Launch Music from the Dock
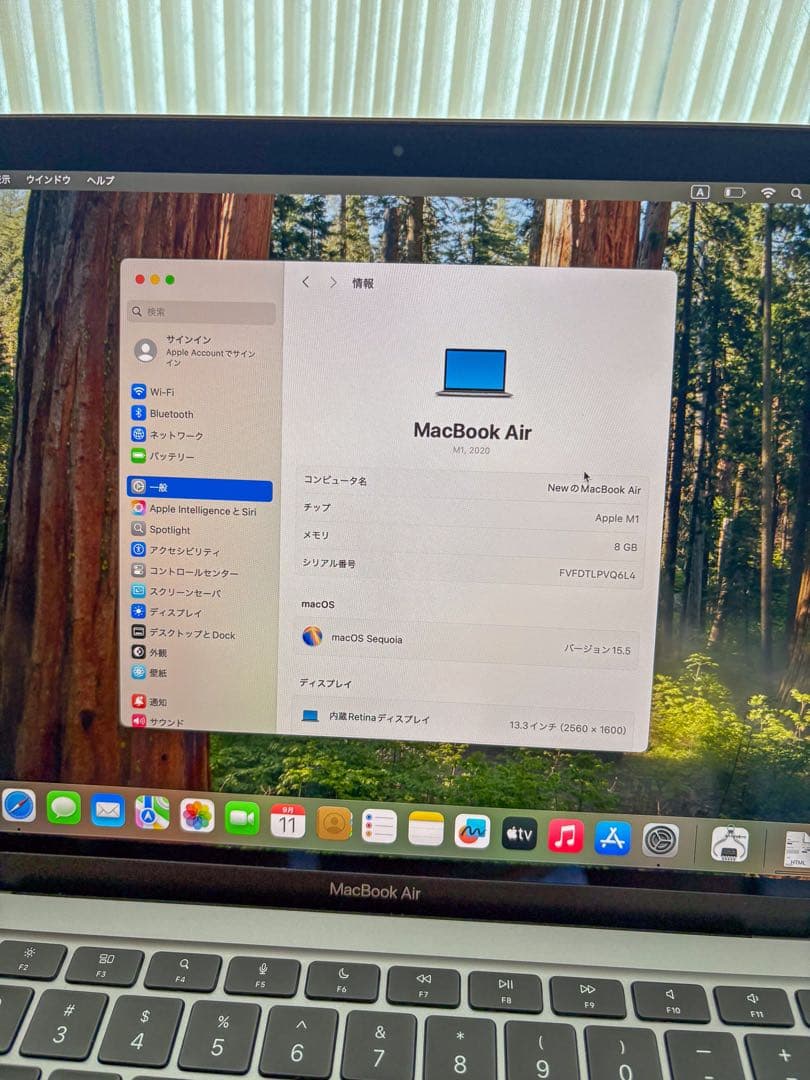 565,836
